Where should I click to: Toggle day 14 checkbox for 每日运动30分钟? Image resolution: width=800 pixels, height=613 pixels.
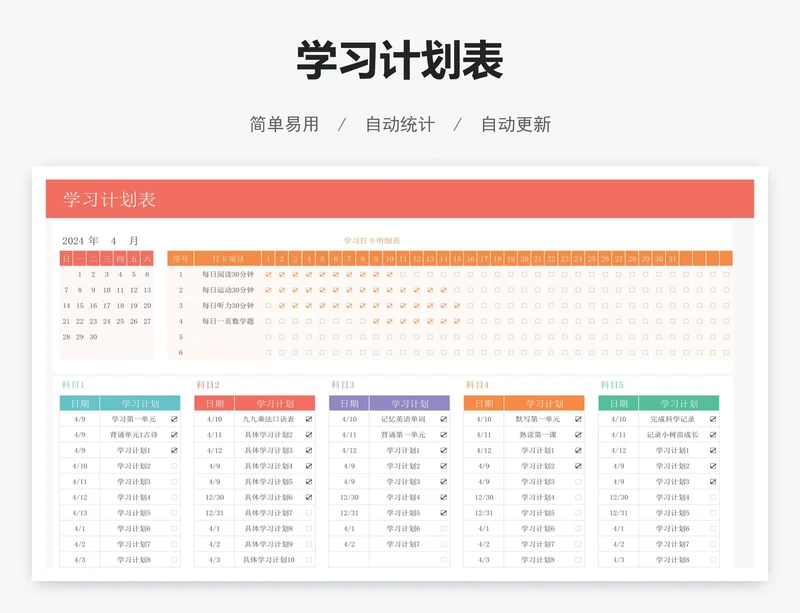click(x=443, y=290)
